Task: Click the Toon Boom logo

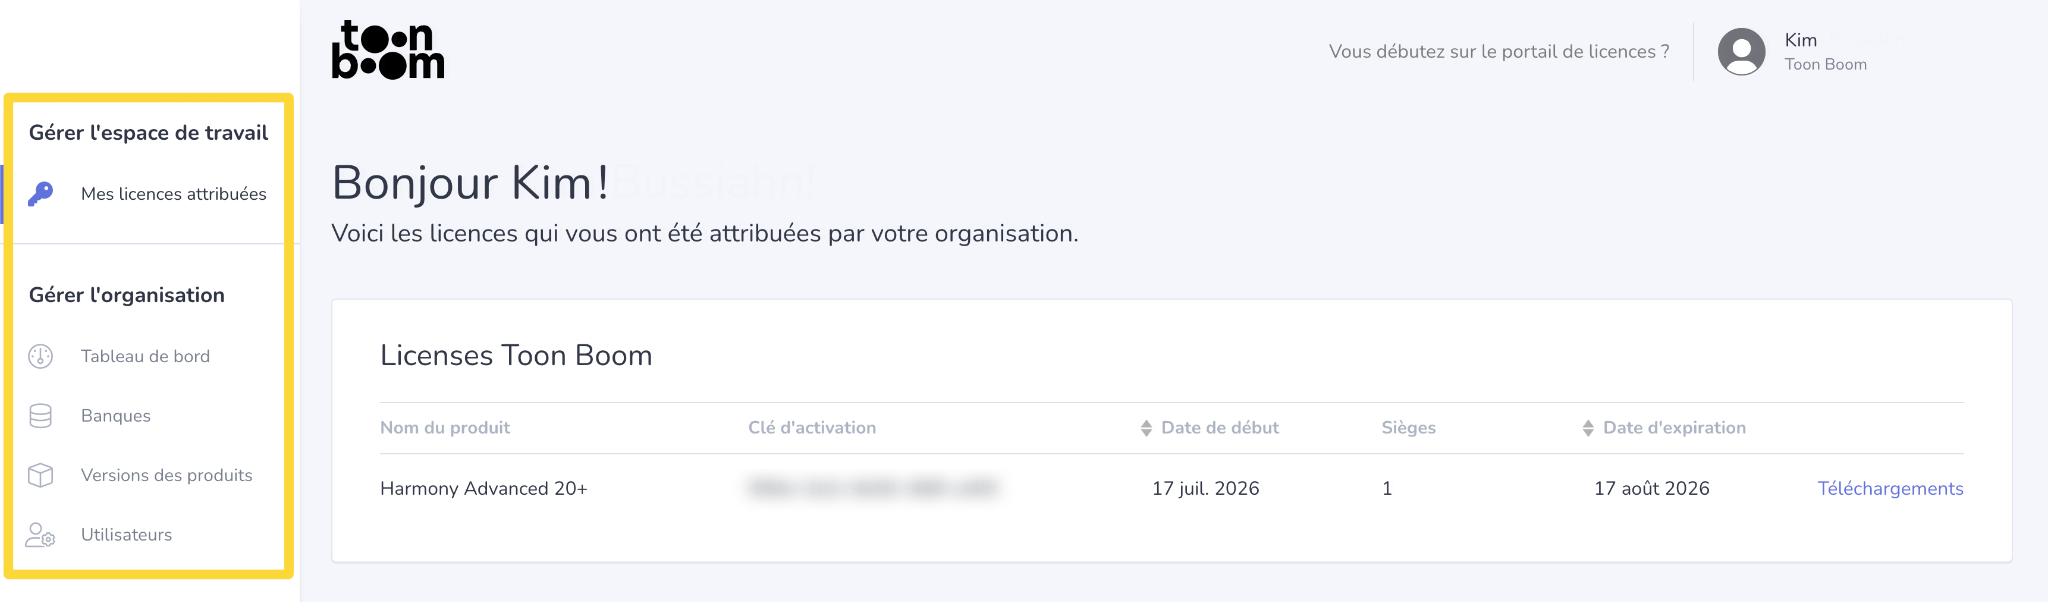Action: 388,50
